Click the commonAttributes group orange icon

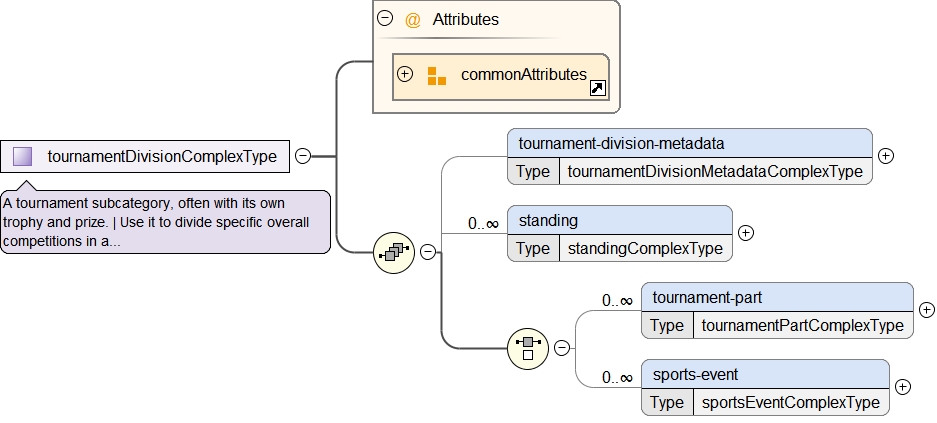[x=437, y=75]
